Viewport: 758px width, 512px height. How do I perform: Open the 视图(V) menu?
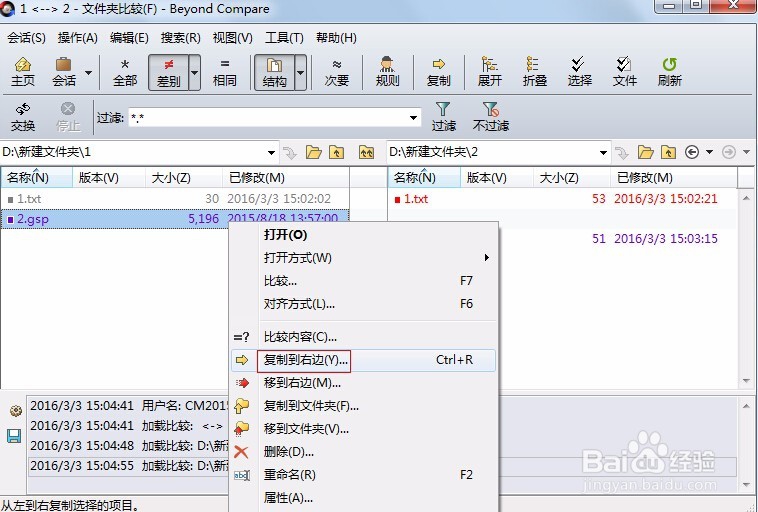pos(233,38)
